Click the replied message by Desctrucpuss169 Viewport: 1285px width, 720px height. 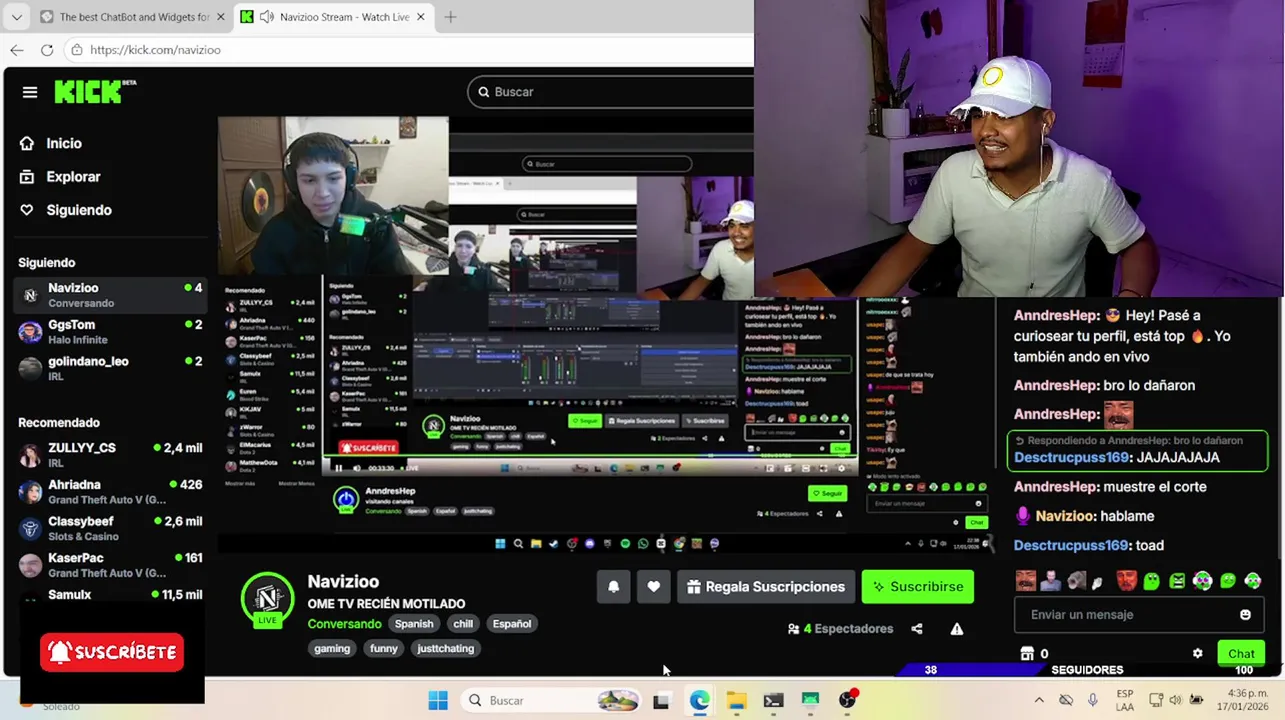(1137, 450)
